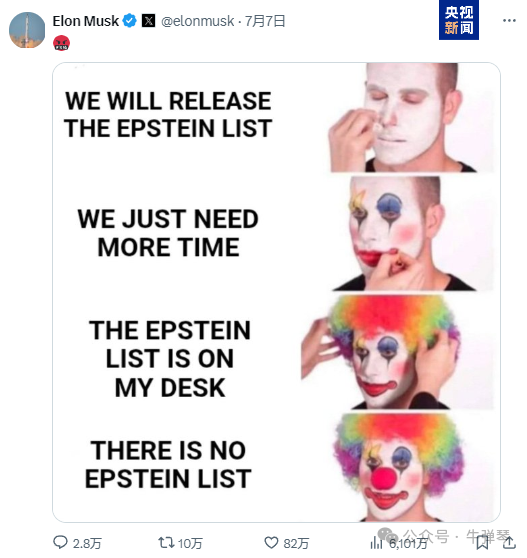Click the blue verified checkmark badge
The width and height of the screenshot is (527, 558).
coord(130,21)
